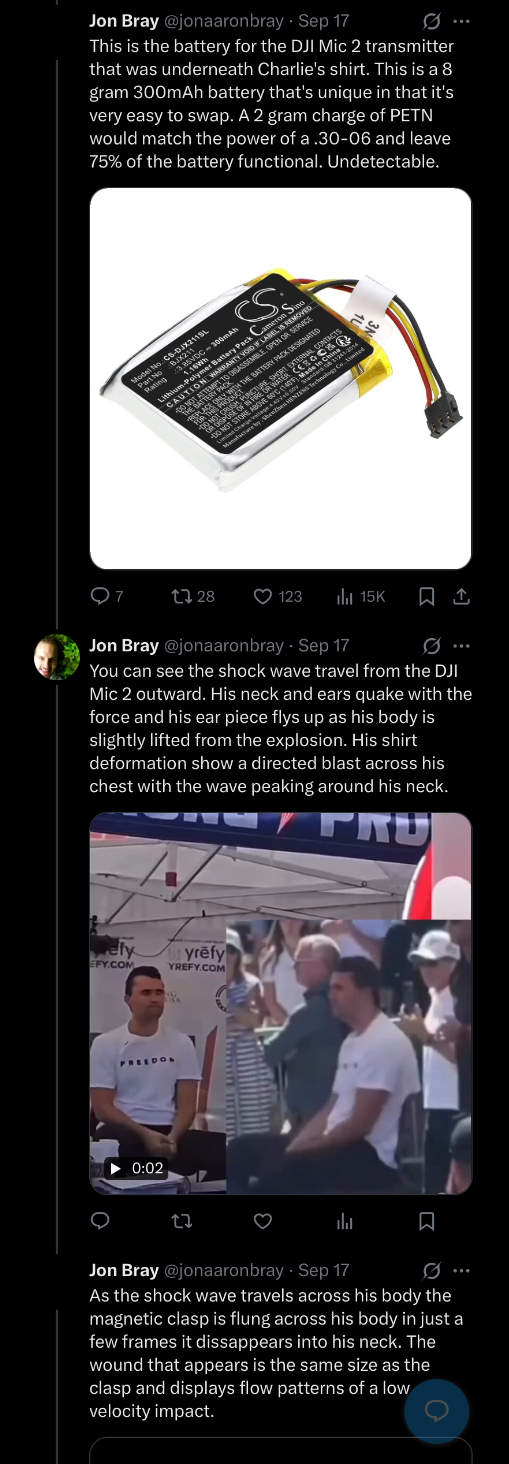Click Grok icon on shock wave tweet
Image resolution: width=509 pixels, height=1464 pixels.
point(432,645)
